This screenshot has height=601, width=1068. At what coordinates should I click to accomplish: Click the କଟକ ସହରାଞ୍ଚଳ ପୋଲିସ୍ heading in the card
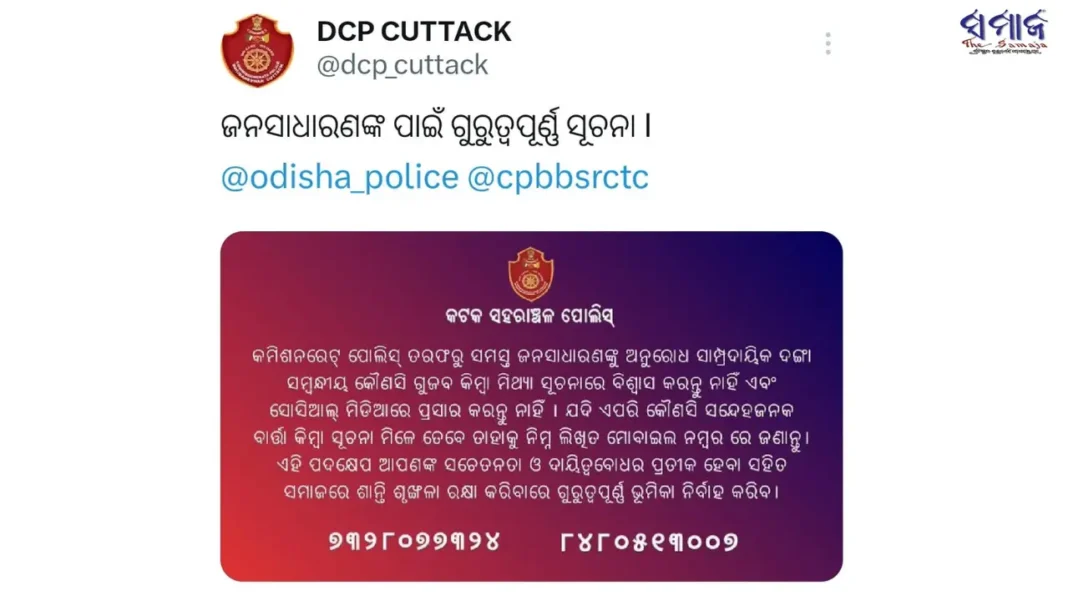coord(530,316)
